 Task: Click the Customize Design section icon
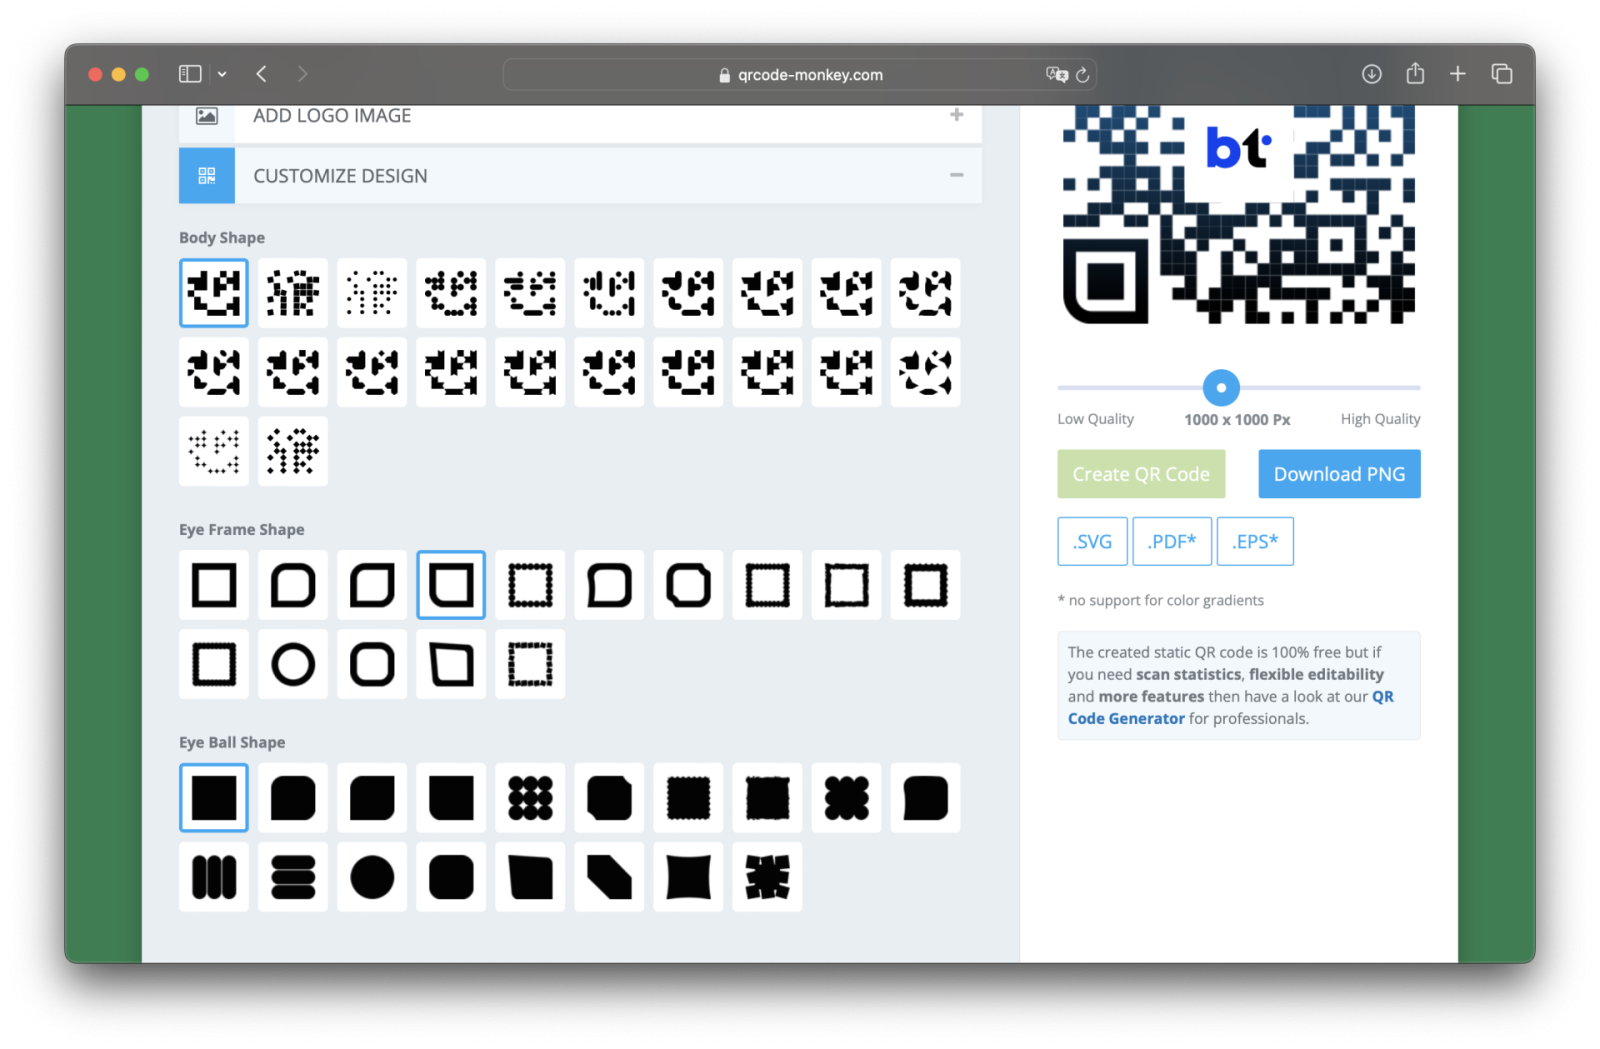click(207, 175)
